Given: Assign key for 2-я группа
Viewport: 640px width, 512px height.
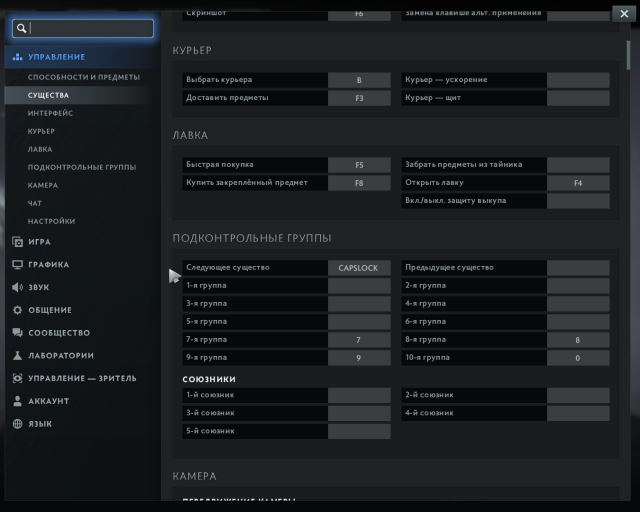Looking at the screenshot, I should [x=578, y=286].
